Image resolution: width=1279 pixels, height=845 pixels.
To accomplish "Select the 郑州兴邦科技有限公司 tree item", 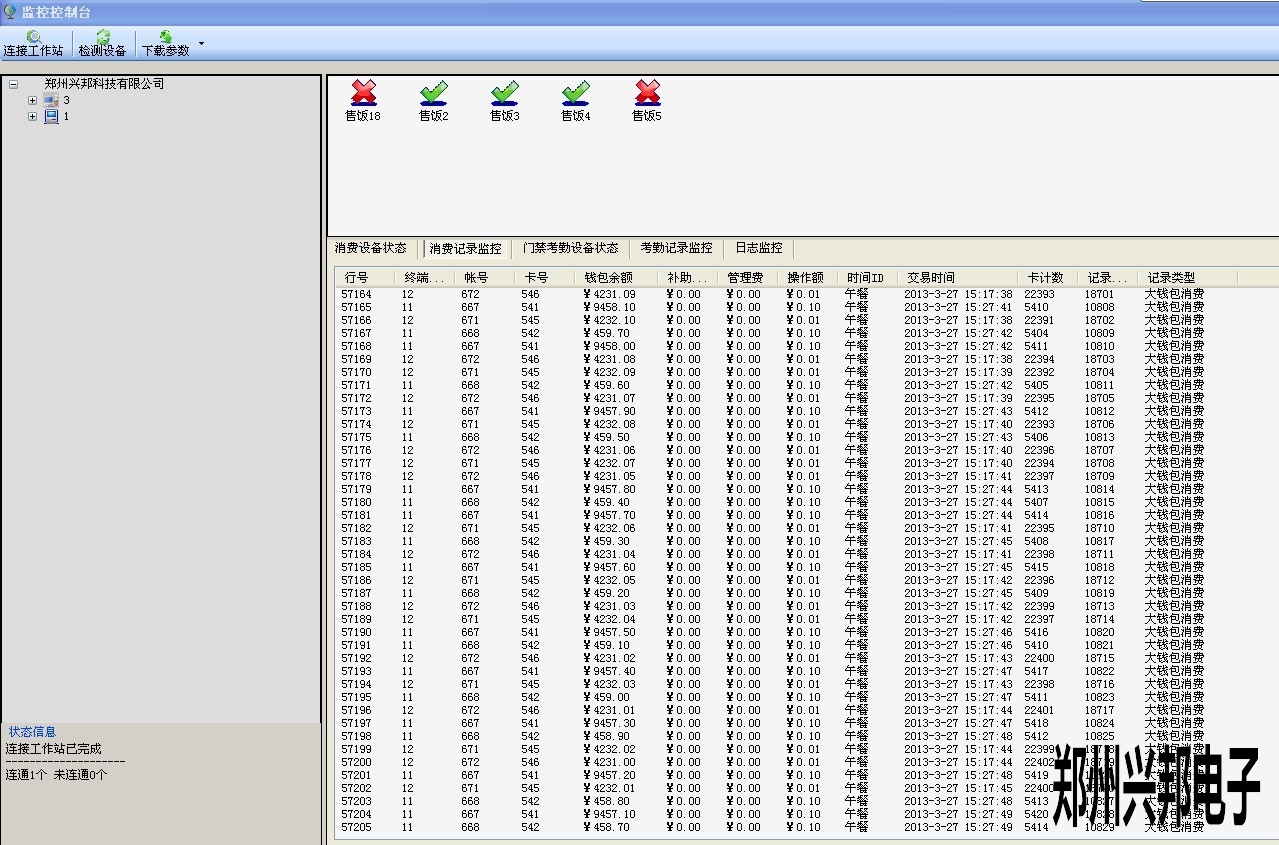I will point(104,84).
